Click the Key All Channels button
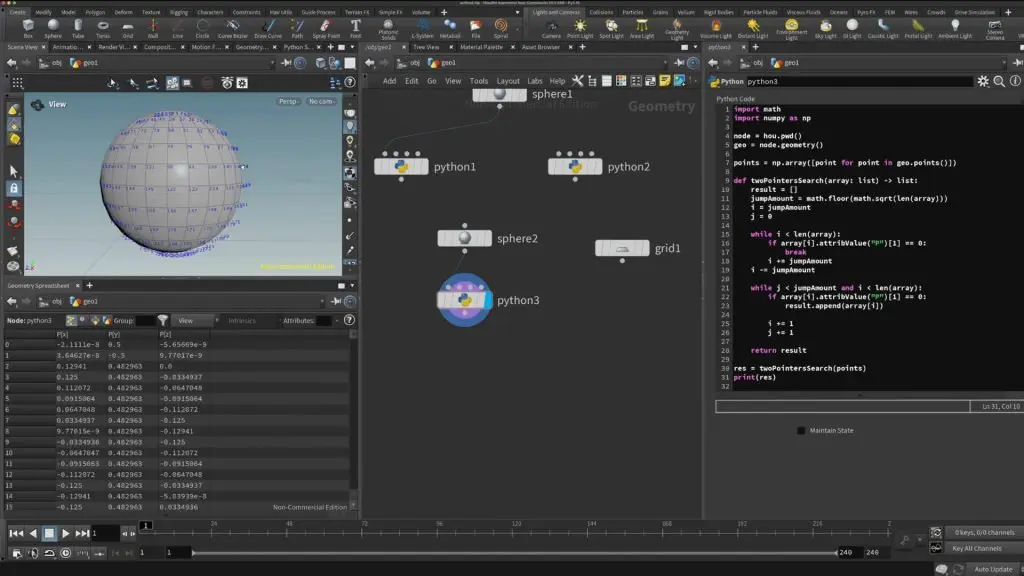Image resolution: width=1024 pixels, height=576 pixels. pos(977,548)
